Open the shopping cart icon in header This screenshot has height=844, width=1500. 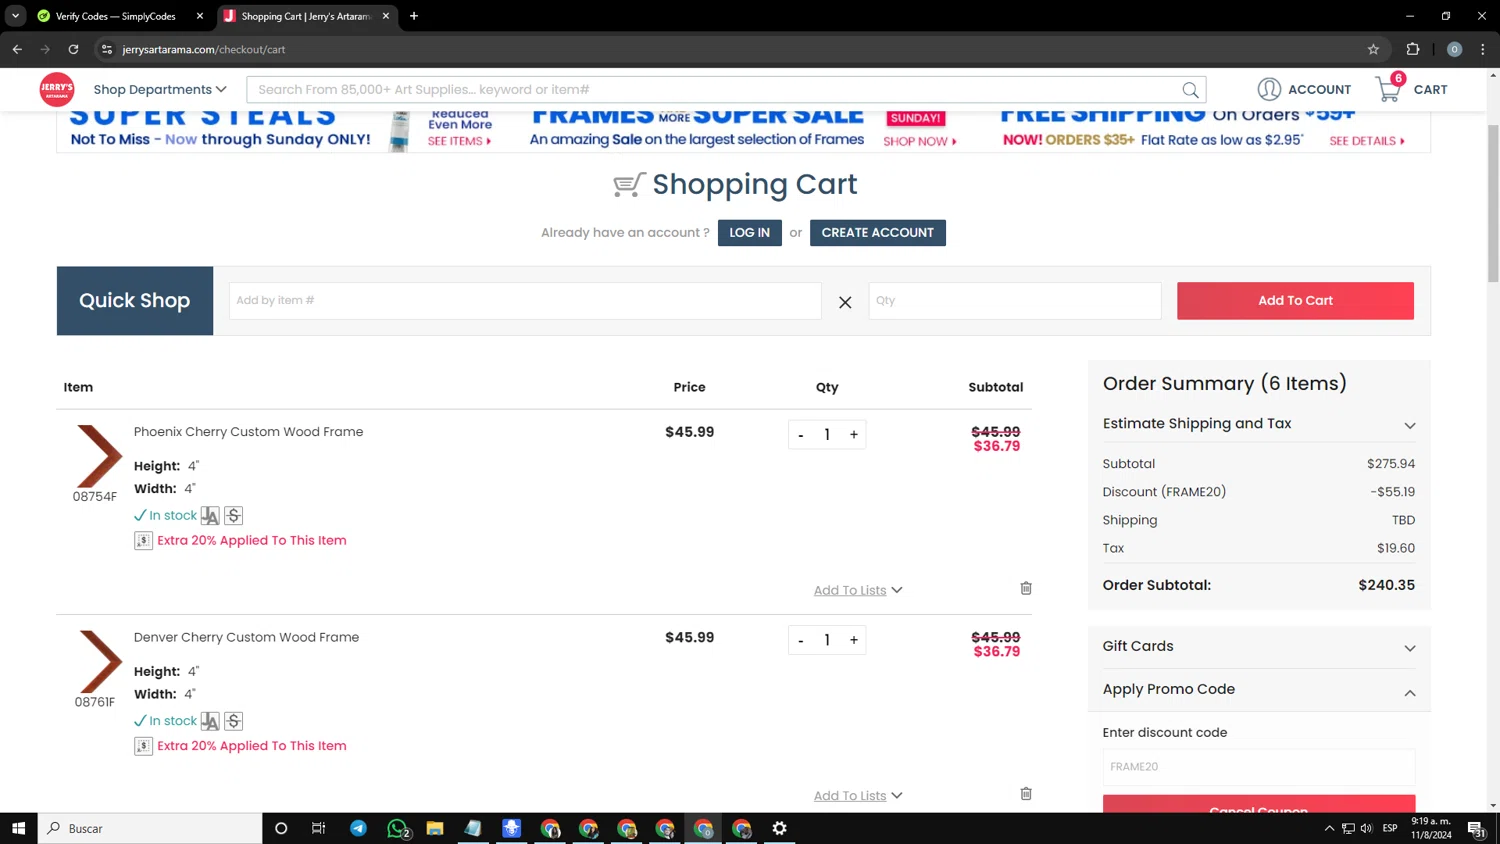1389,89
